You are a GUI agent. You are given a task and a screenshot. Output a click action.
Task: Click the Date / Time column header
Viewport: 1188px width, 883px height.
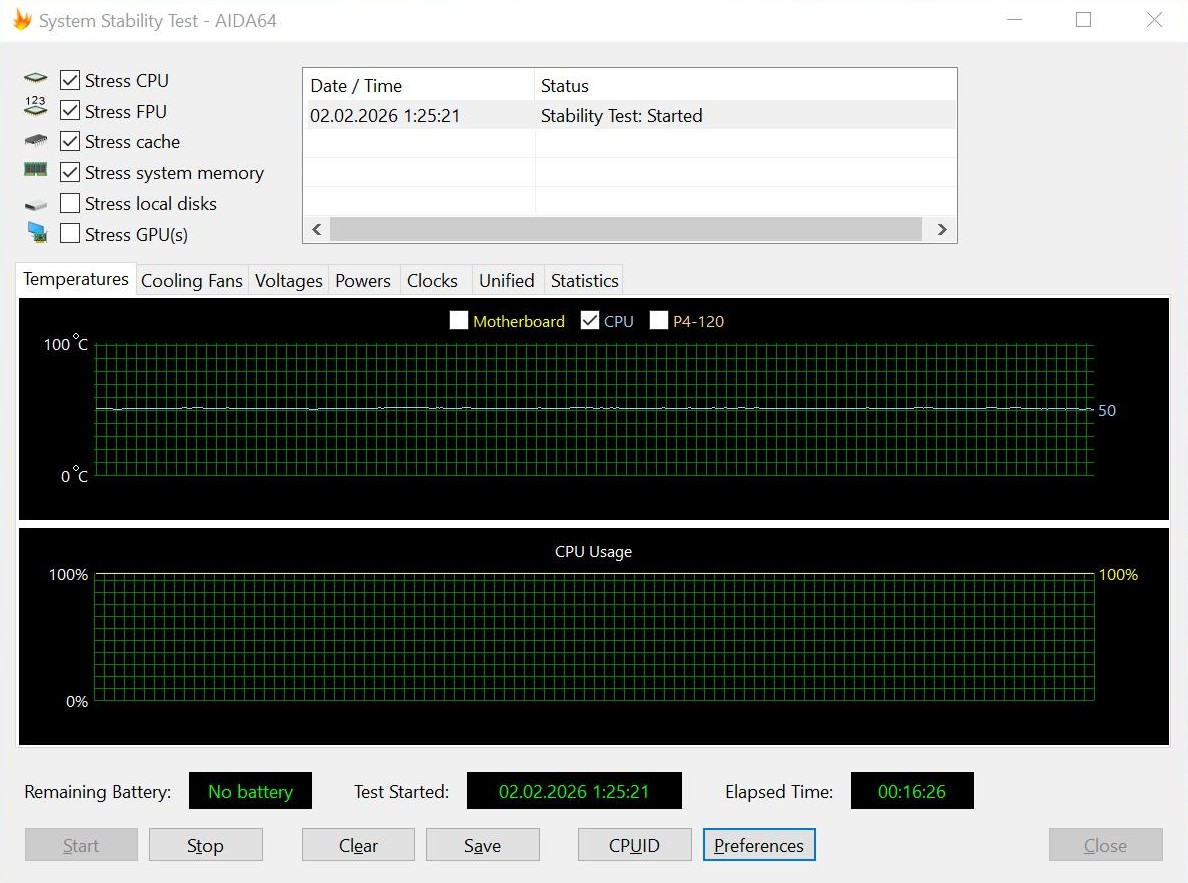point(419,85)
